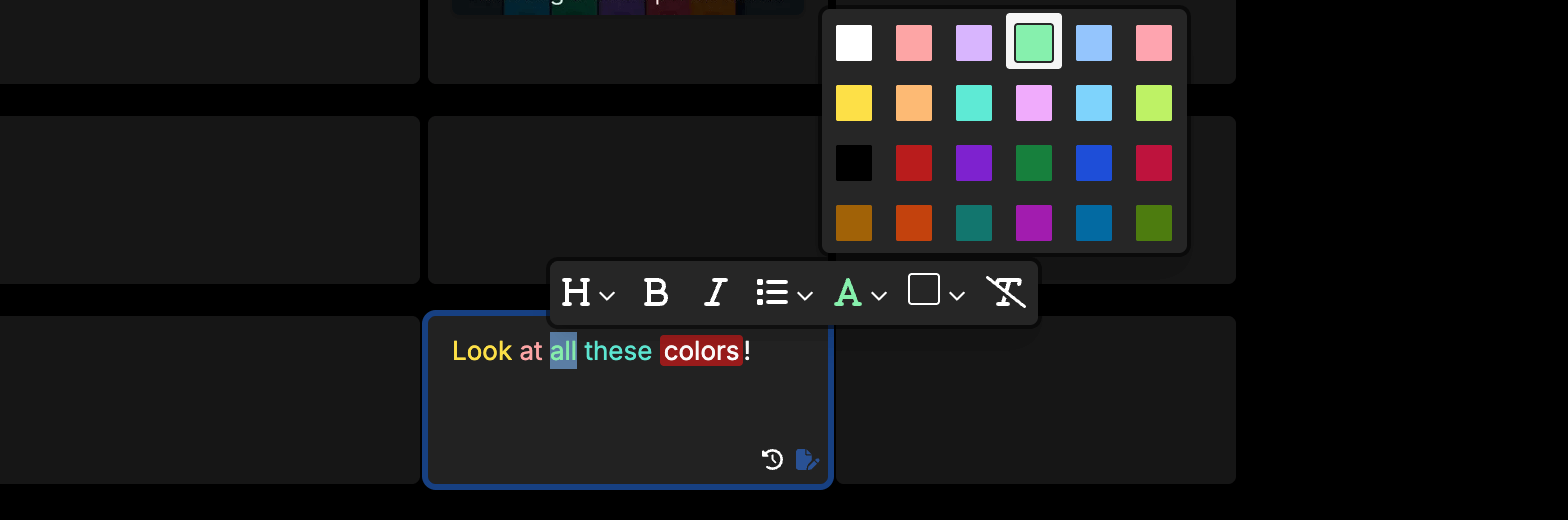The height and width of the screenshot is (520, 1568).
Task: Click the text color letter A icon
Action: [848, 293]
